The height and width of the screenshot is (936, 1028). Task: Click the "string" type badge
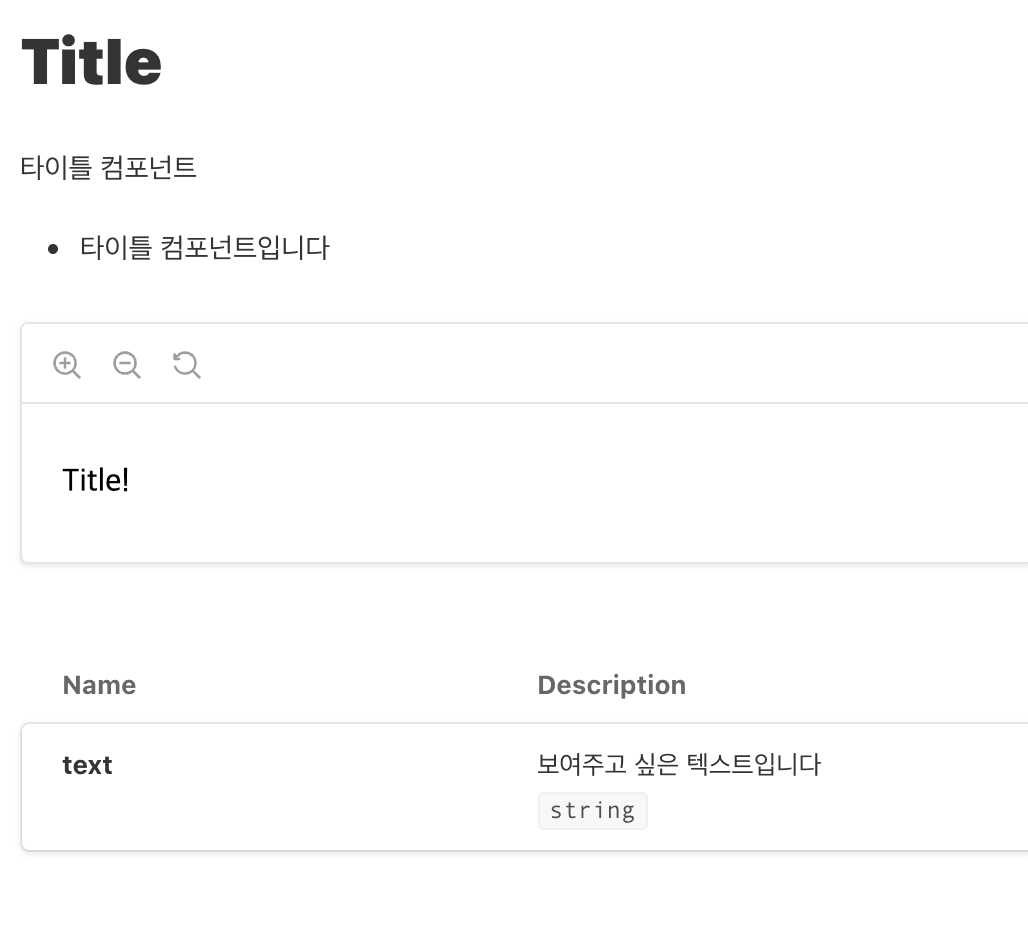click(593, 810)
